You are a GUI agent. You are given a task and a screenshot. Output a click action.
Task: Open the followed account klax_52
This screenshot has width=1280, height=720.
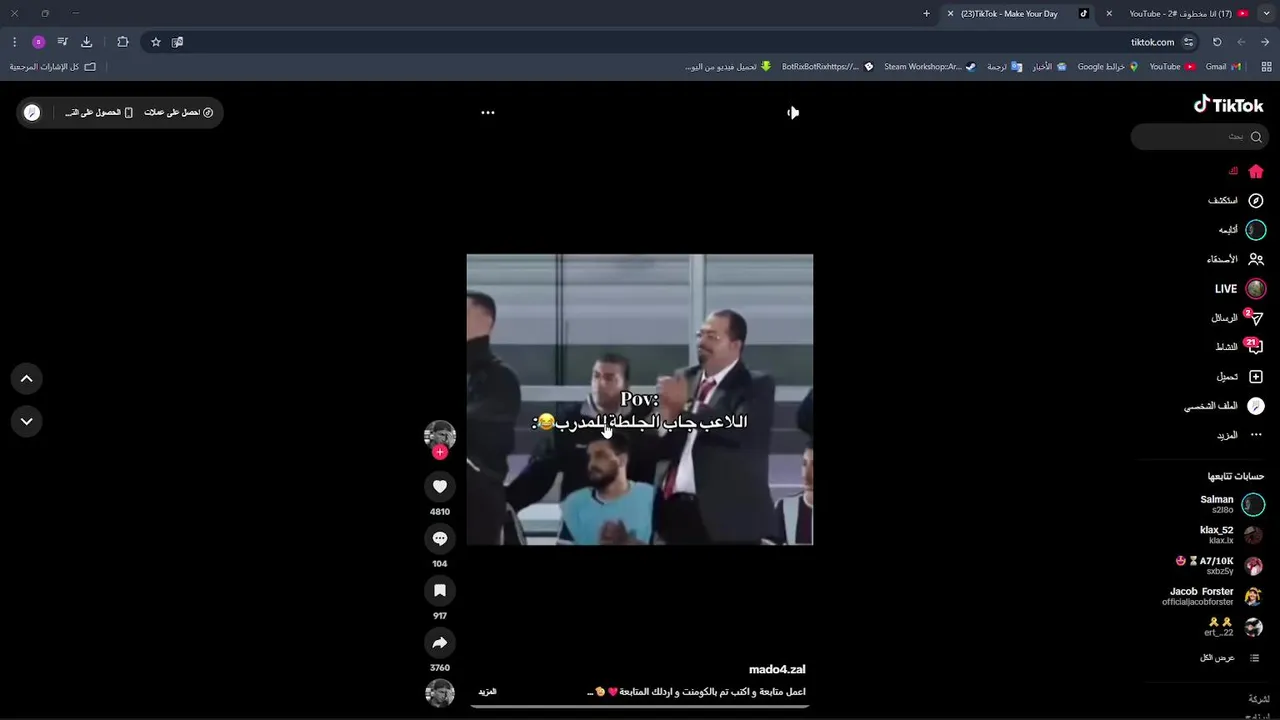1231,535
